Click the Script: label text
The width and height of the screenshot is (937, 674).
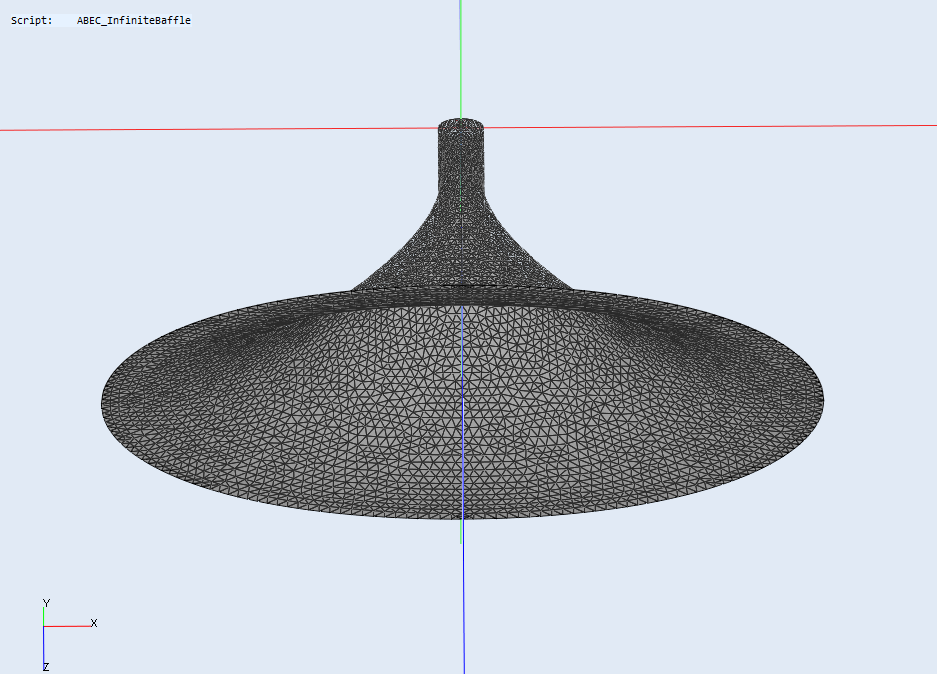pos(32,20)
